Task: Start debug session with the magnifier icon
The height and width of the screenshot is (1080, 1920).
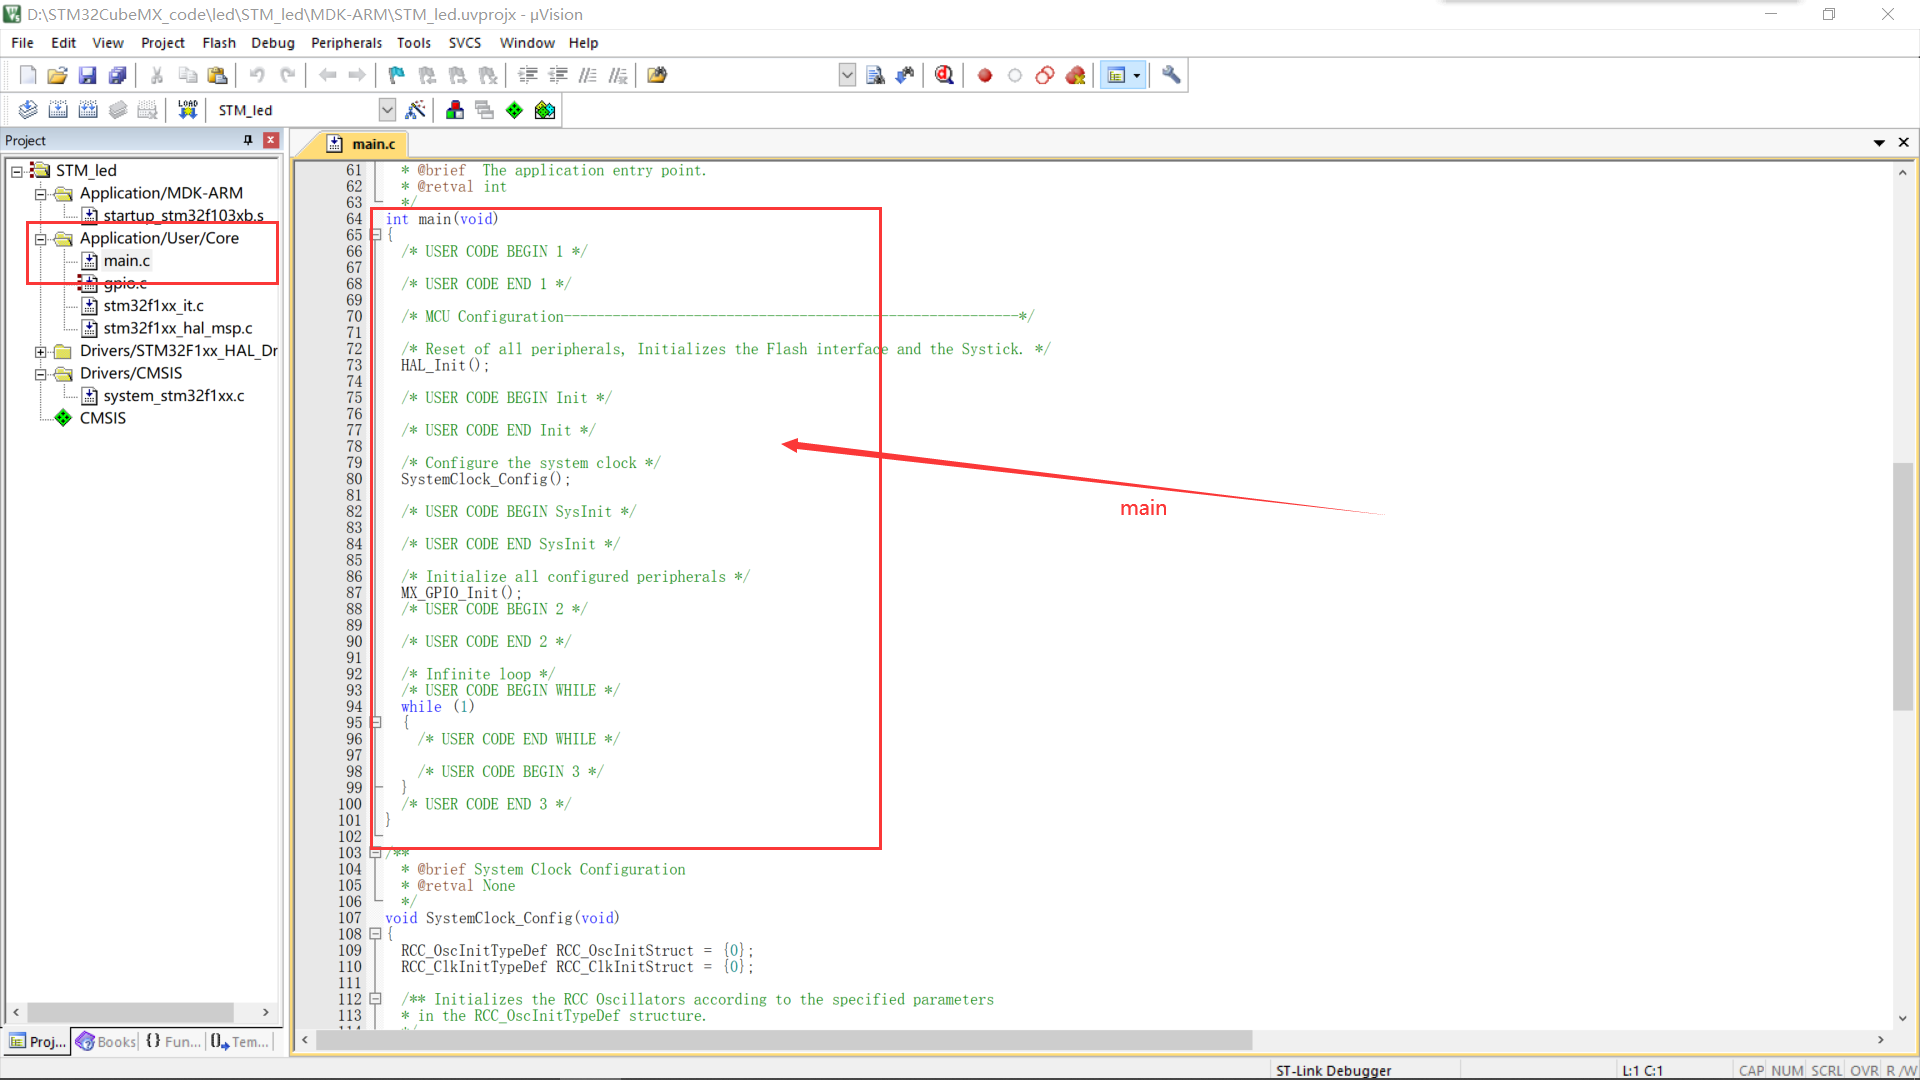Action: pos(944,75)
